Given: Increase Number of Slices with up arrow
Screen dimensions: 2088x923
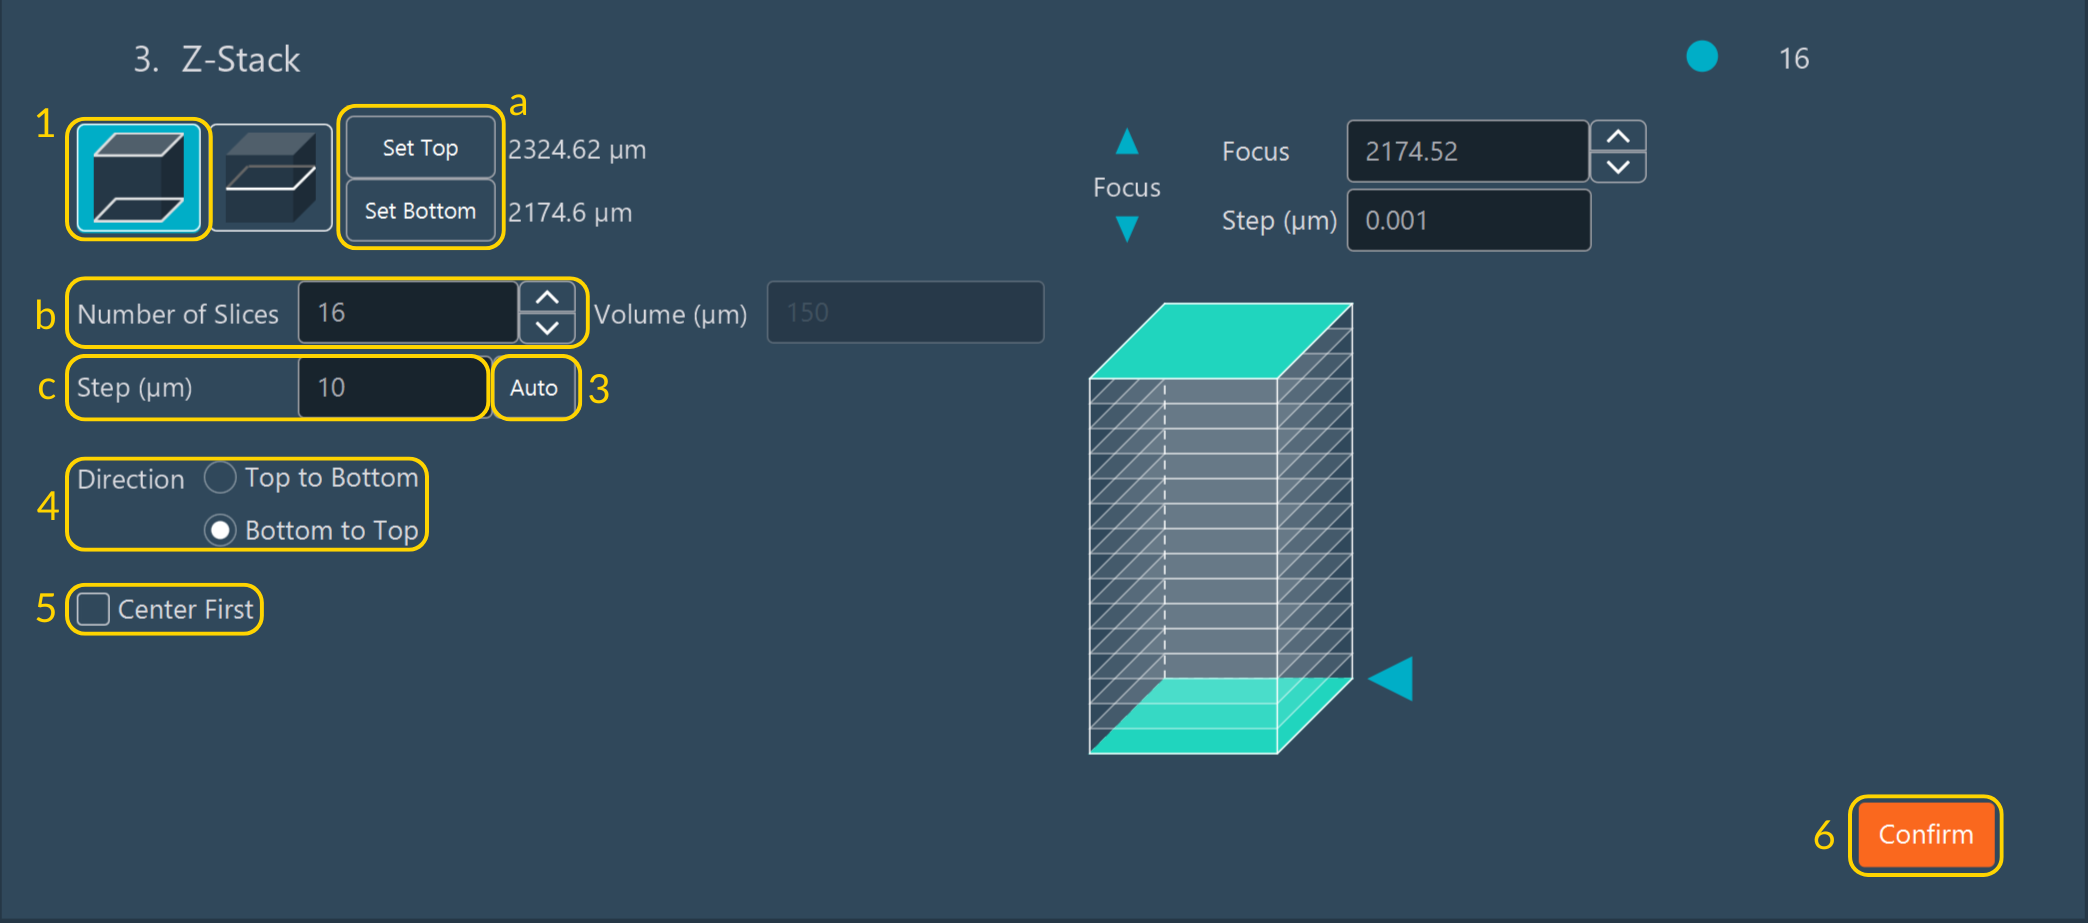Looking at the screenshot, I should [547, 298].
